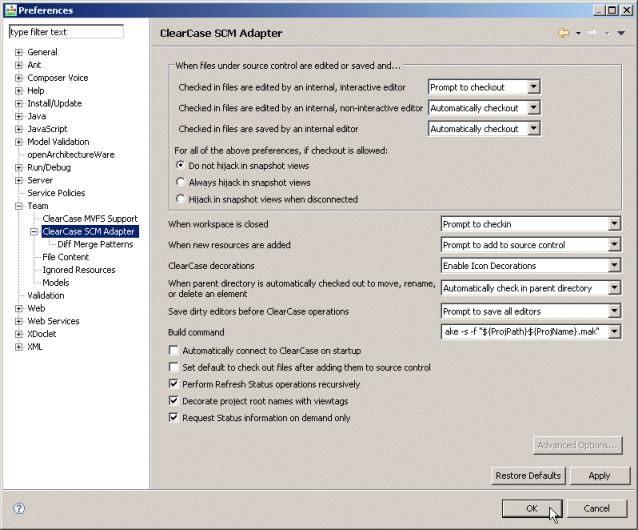
Task: Open When new resources are added dropdown
Action: click(531, 244)
